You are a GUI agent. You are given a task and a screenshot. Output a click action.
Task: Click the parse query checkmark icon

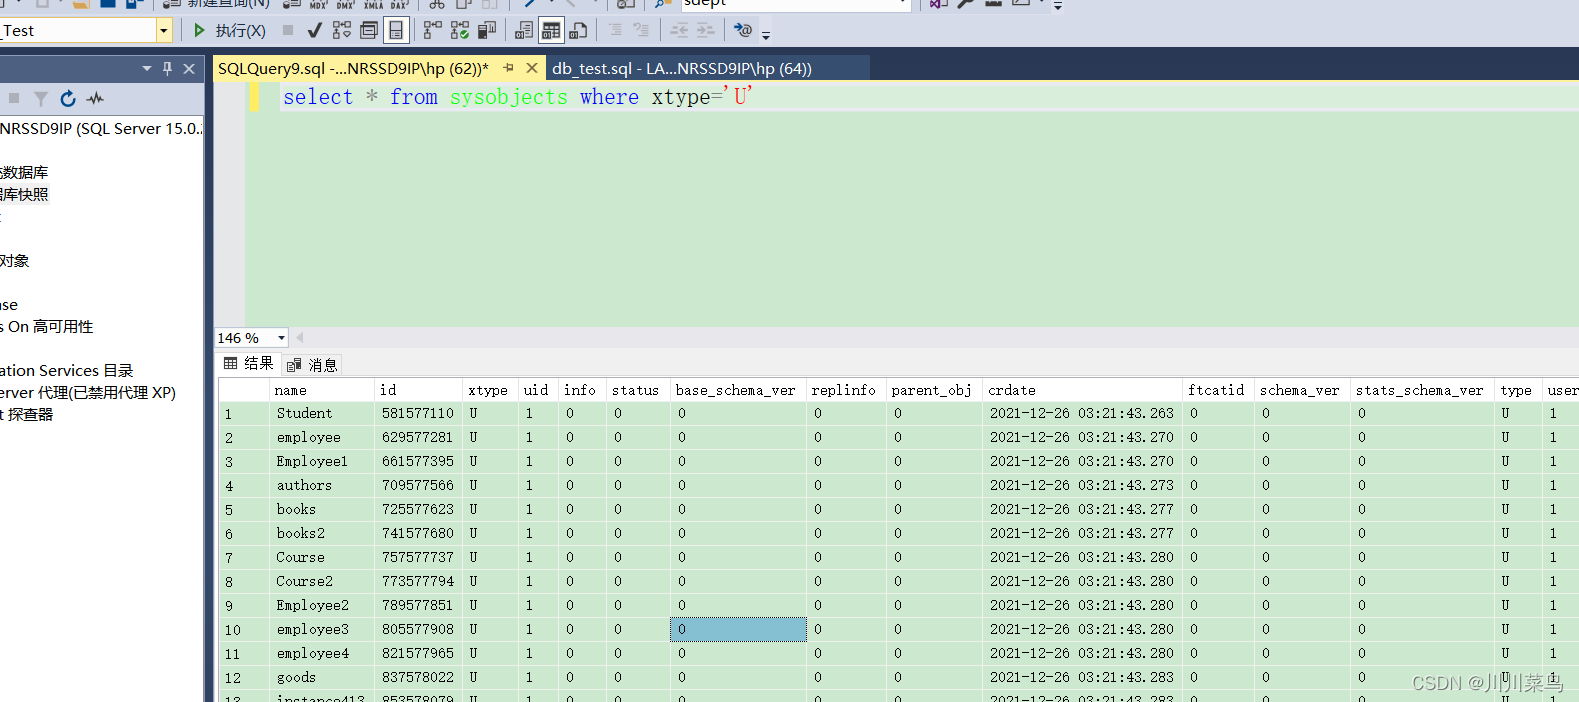click(x=314, y=30)
